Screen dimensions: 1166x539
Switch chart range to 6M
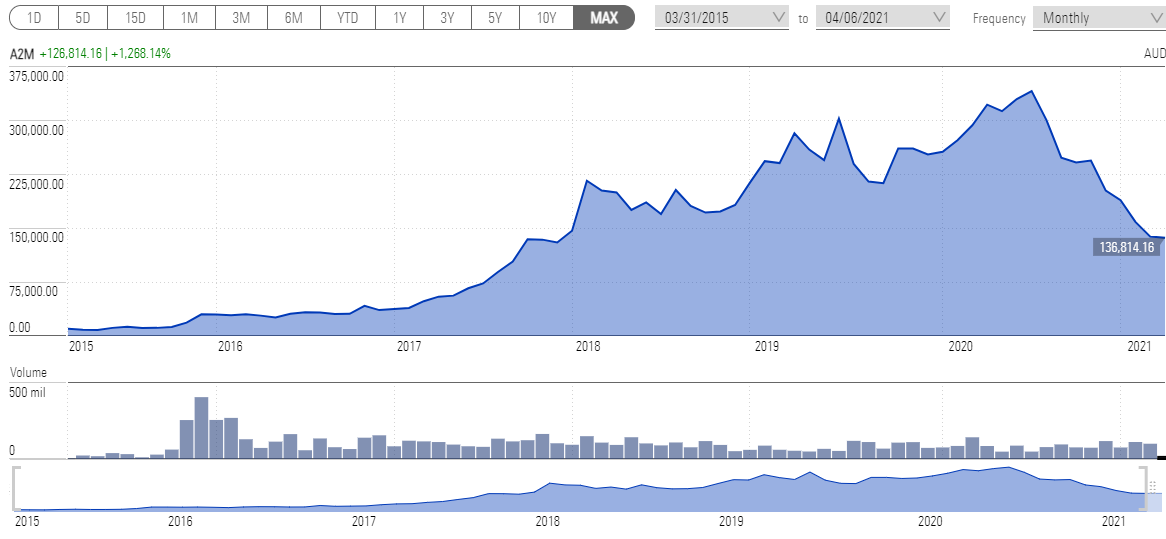pos(293,18)
